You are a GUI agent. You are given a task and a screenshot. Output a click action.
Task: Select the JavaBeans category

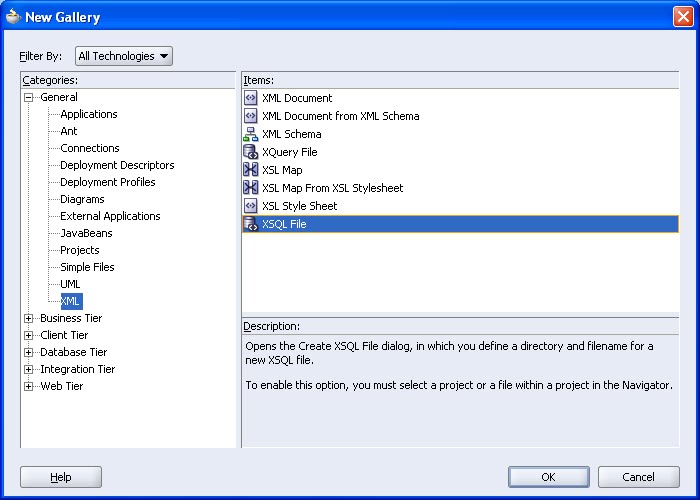click(86, 233)
